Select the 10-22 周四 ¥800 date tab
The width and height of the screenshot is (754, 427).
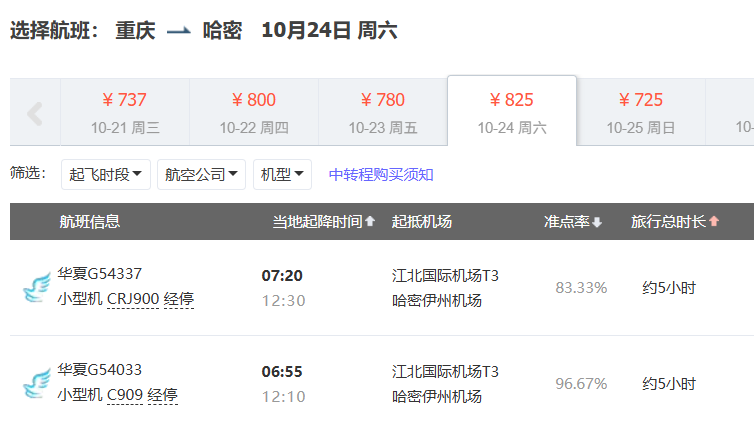point(254,113)
